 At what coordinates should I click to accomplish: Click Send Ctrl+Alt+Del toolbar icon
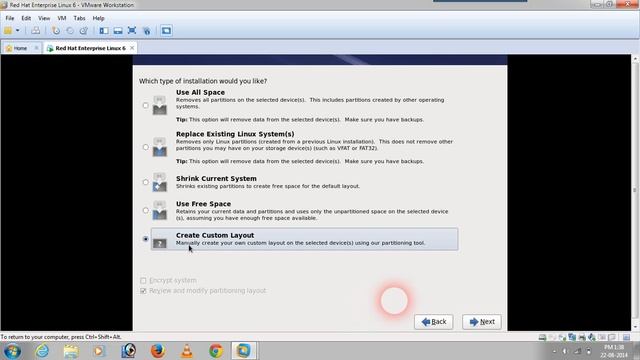(36, 31)
